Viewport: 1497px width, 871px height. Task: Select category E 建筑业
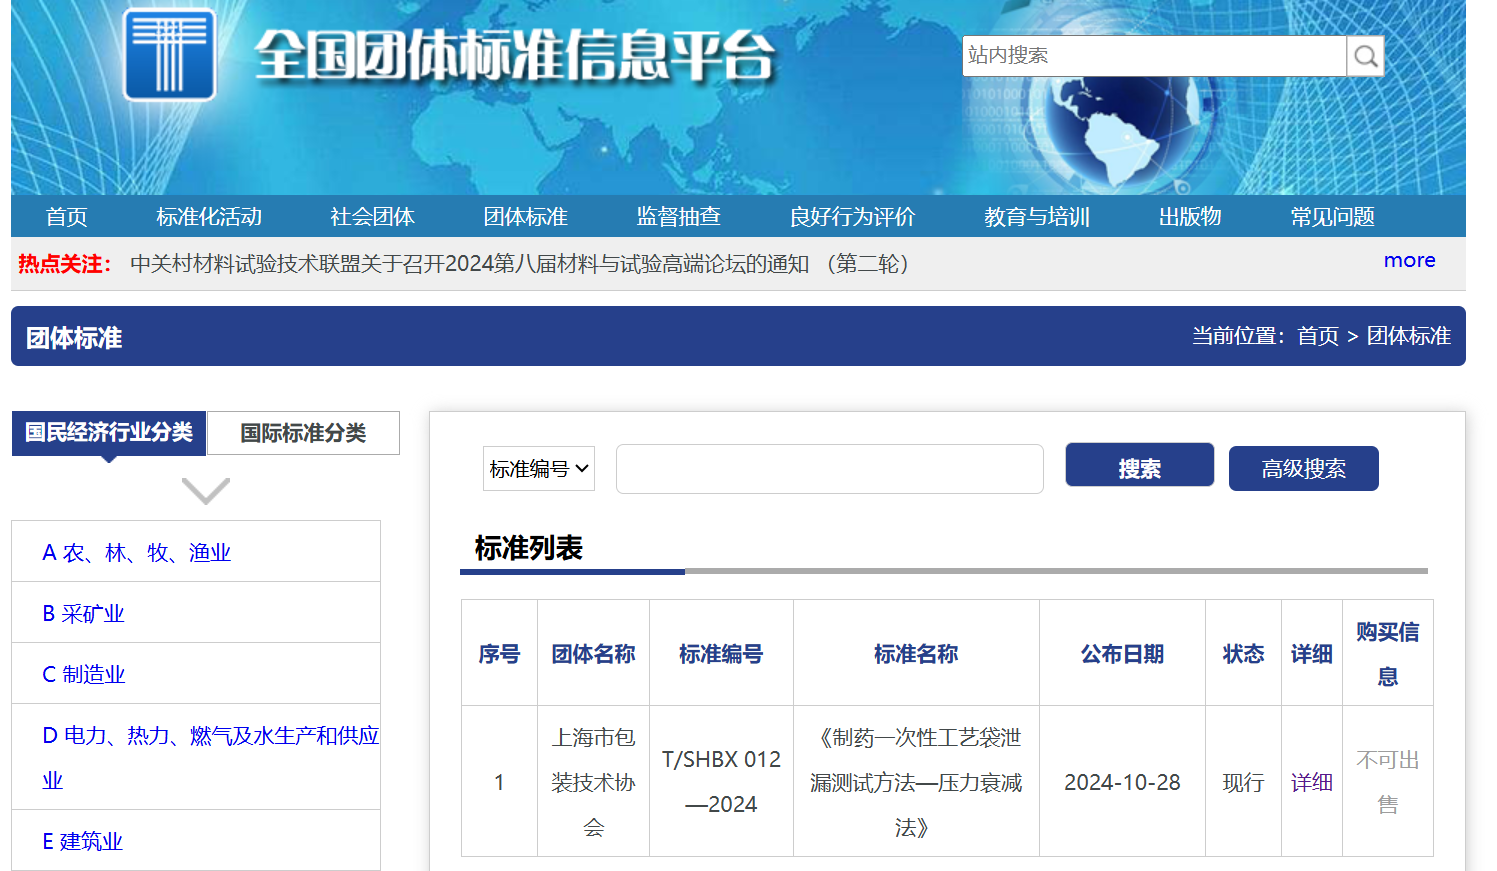[82, 841]
